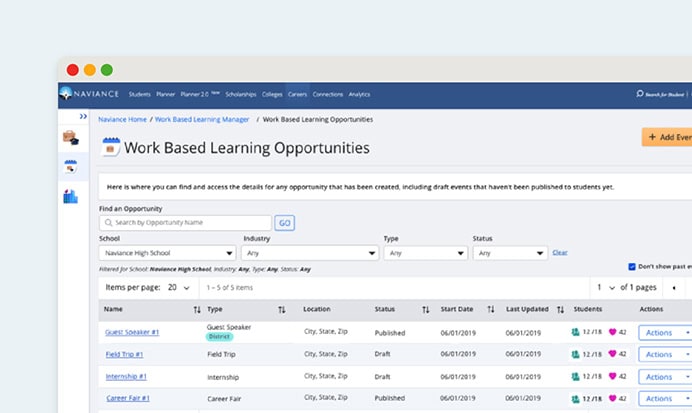Go to Work Based Learning Manager breadcrumb
This screenshot has height=413, width=692.
pos(202,120)
